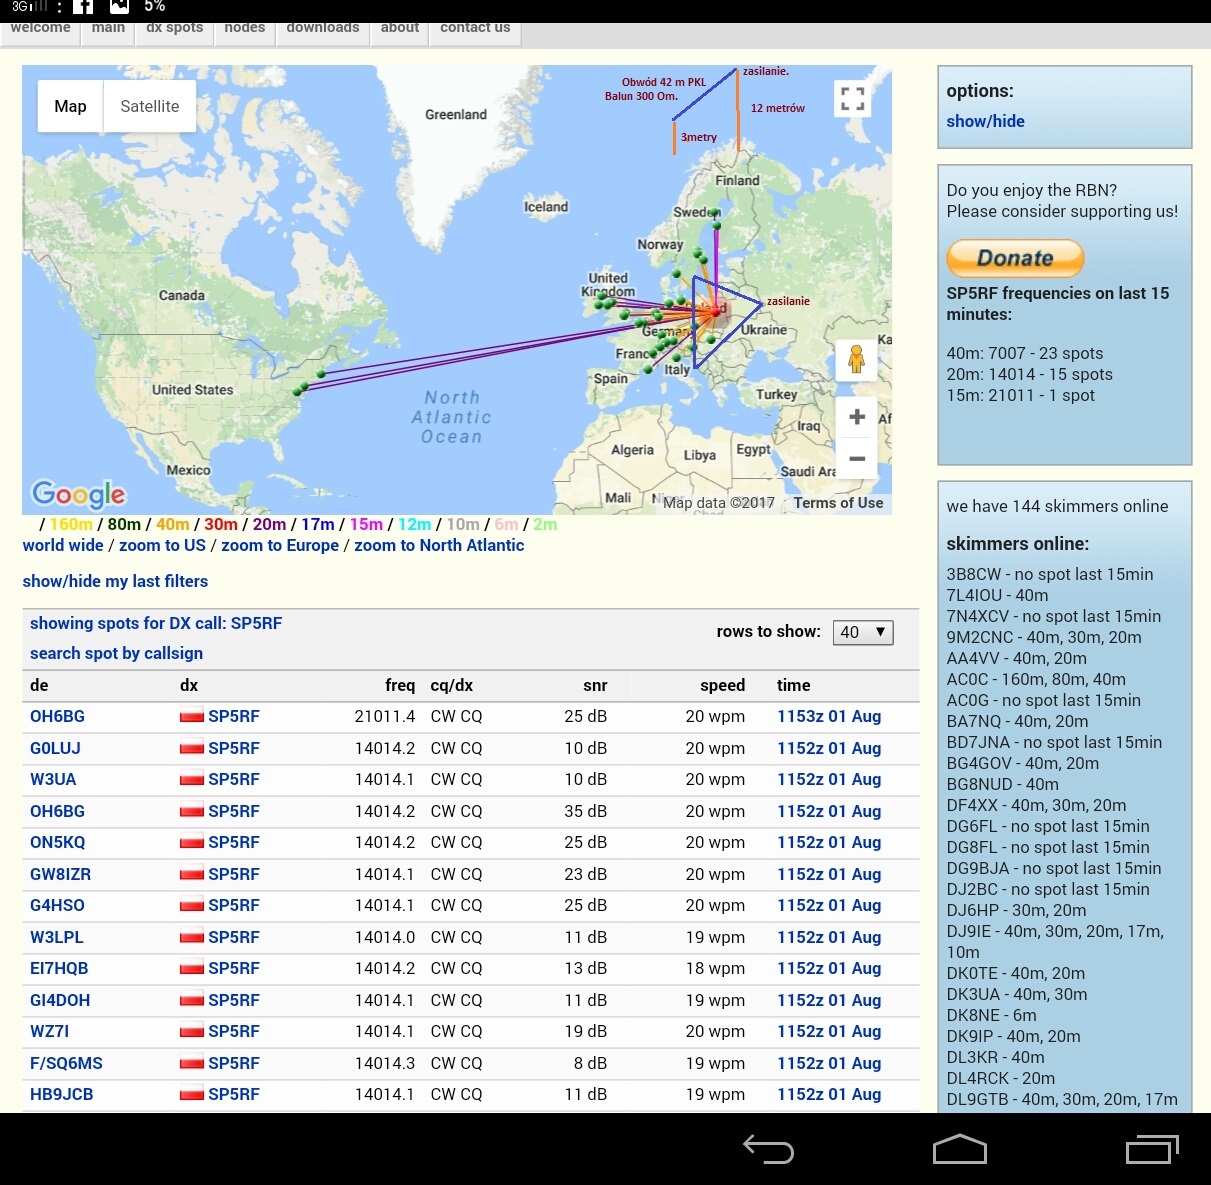Open W3UA spotter callsign link

point(53,779)
